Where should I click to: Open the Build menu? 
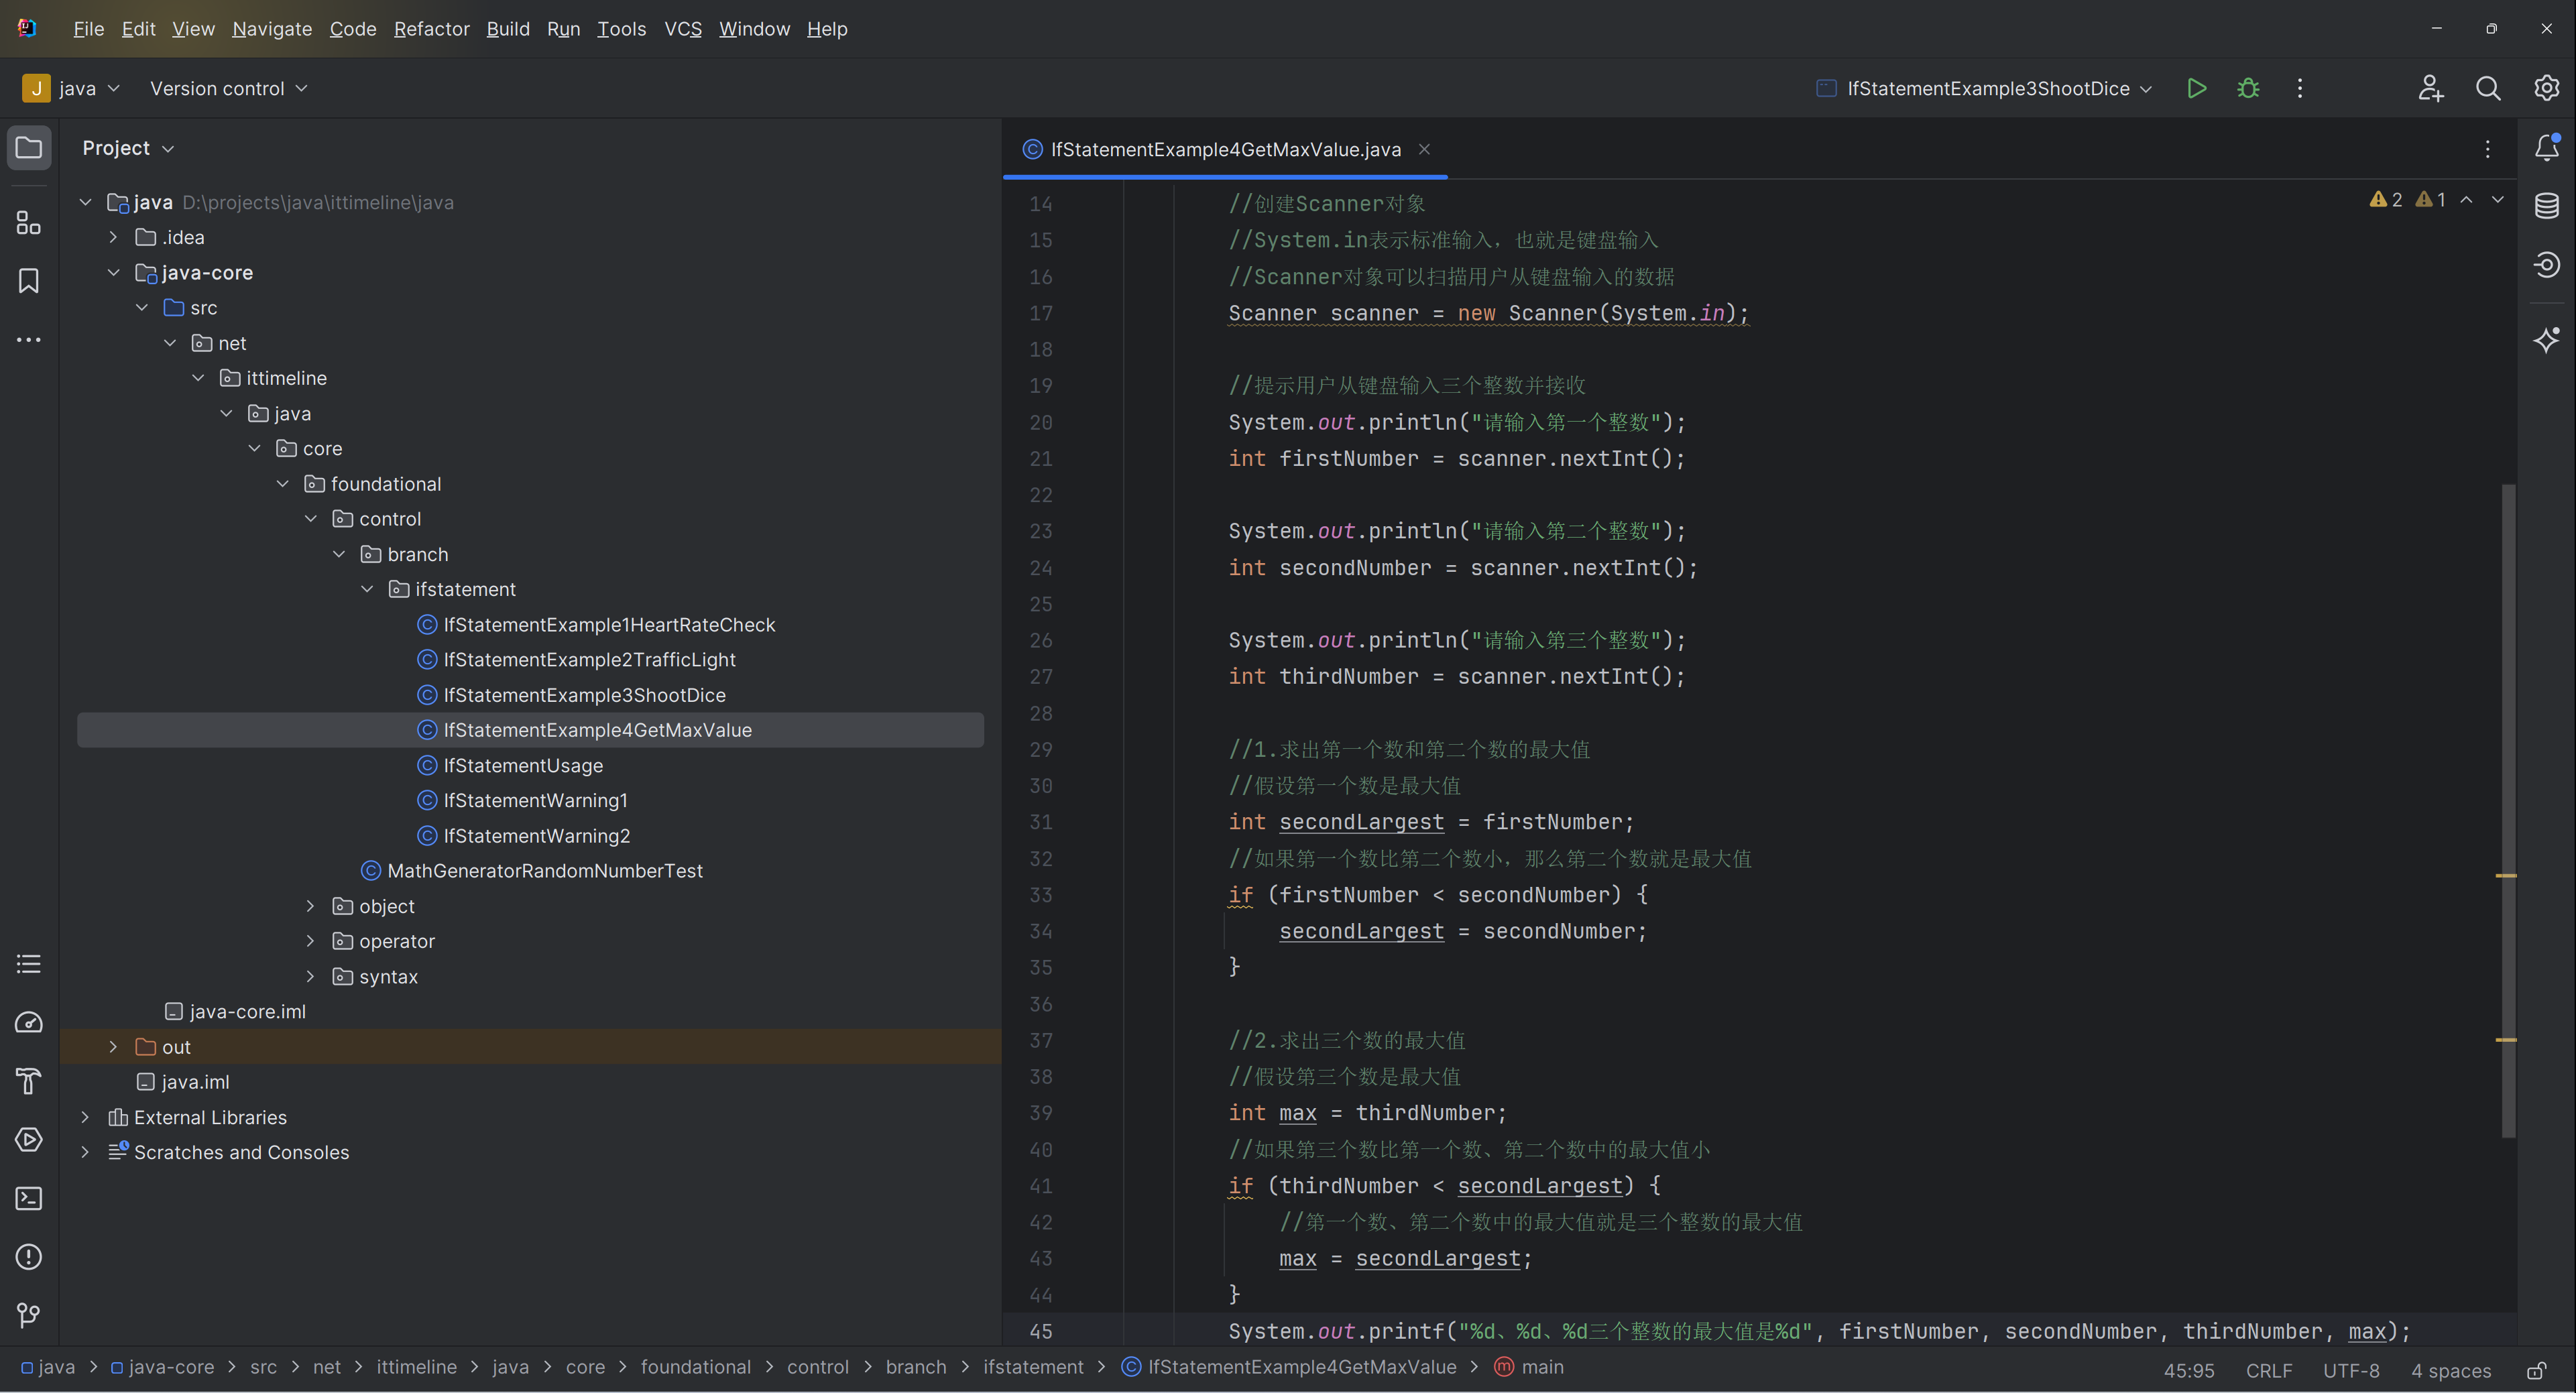pos(508,29)
